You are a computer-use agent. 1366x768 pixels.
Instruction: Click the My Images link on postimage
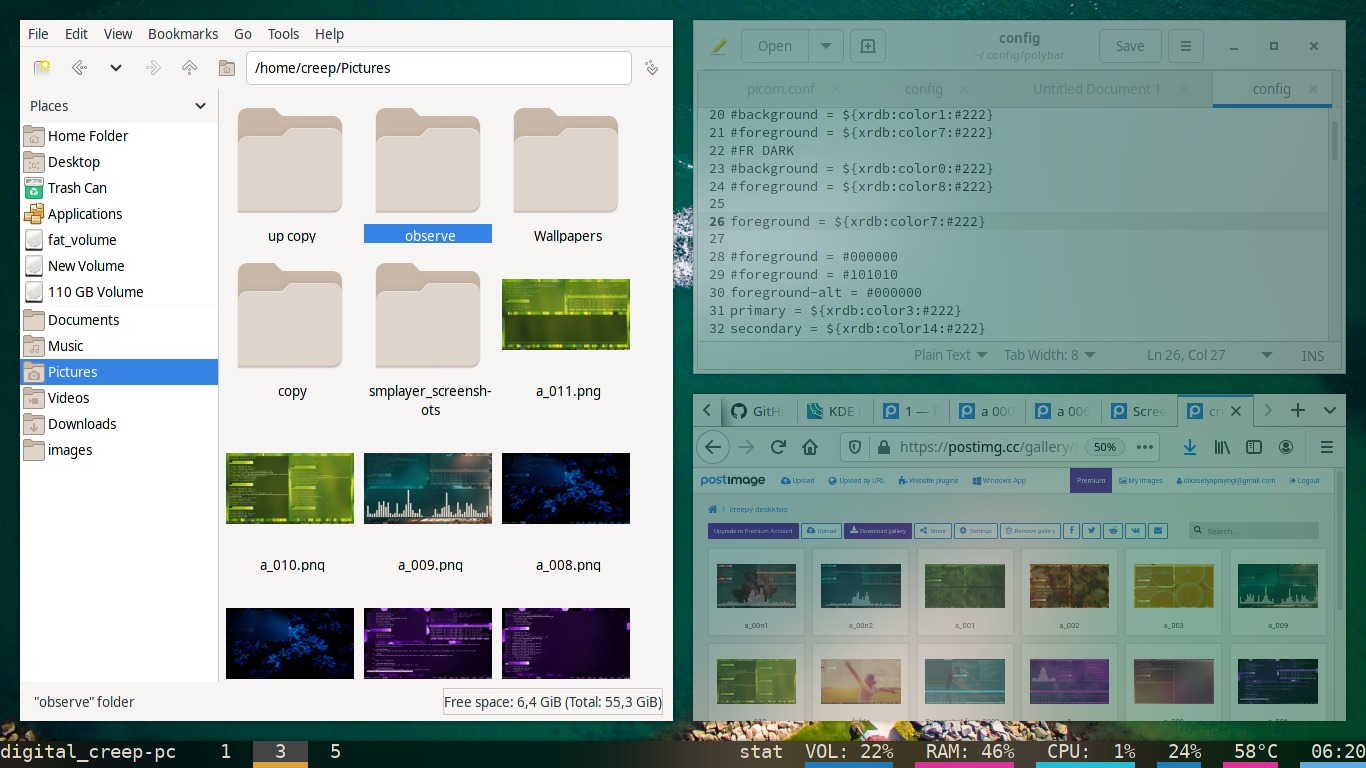point(1140,480)
